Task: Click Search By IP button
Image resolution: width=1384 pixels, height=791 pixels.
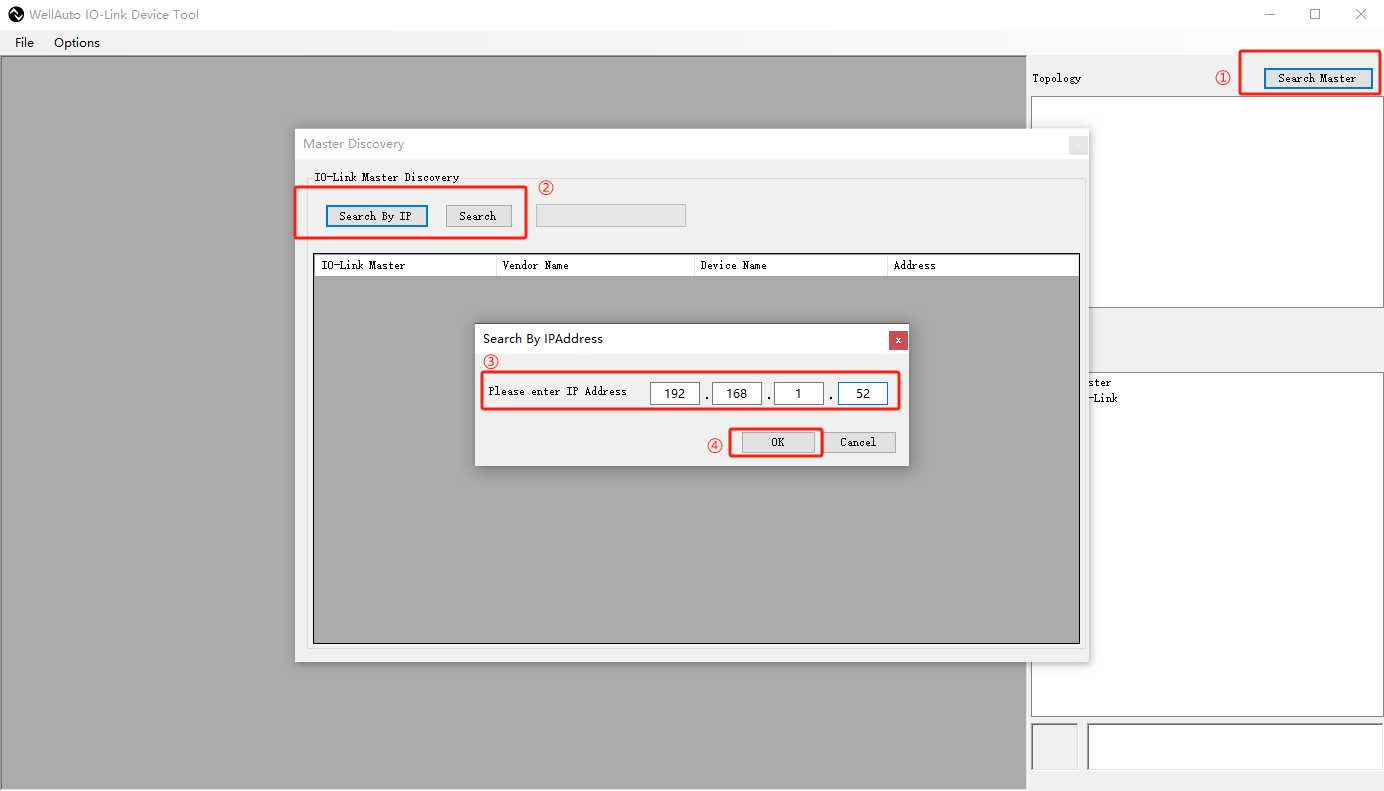Action: [x=376, y=216]
